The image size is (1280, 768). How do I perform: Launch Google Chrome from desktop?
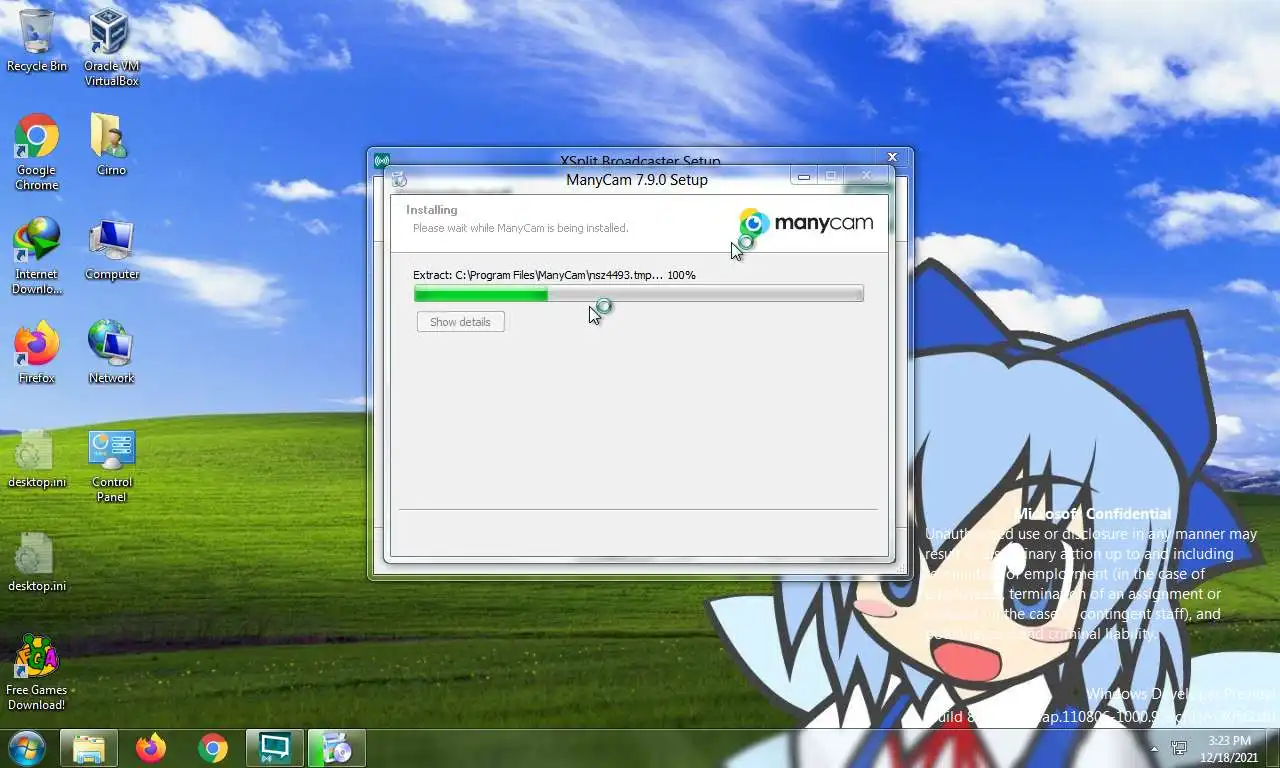(37, 152)
